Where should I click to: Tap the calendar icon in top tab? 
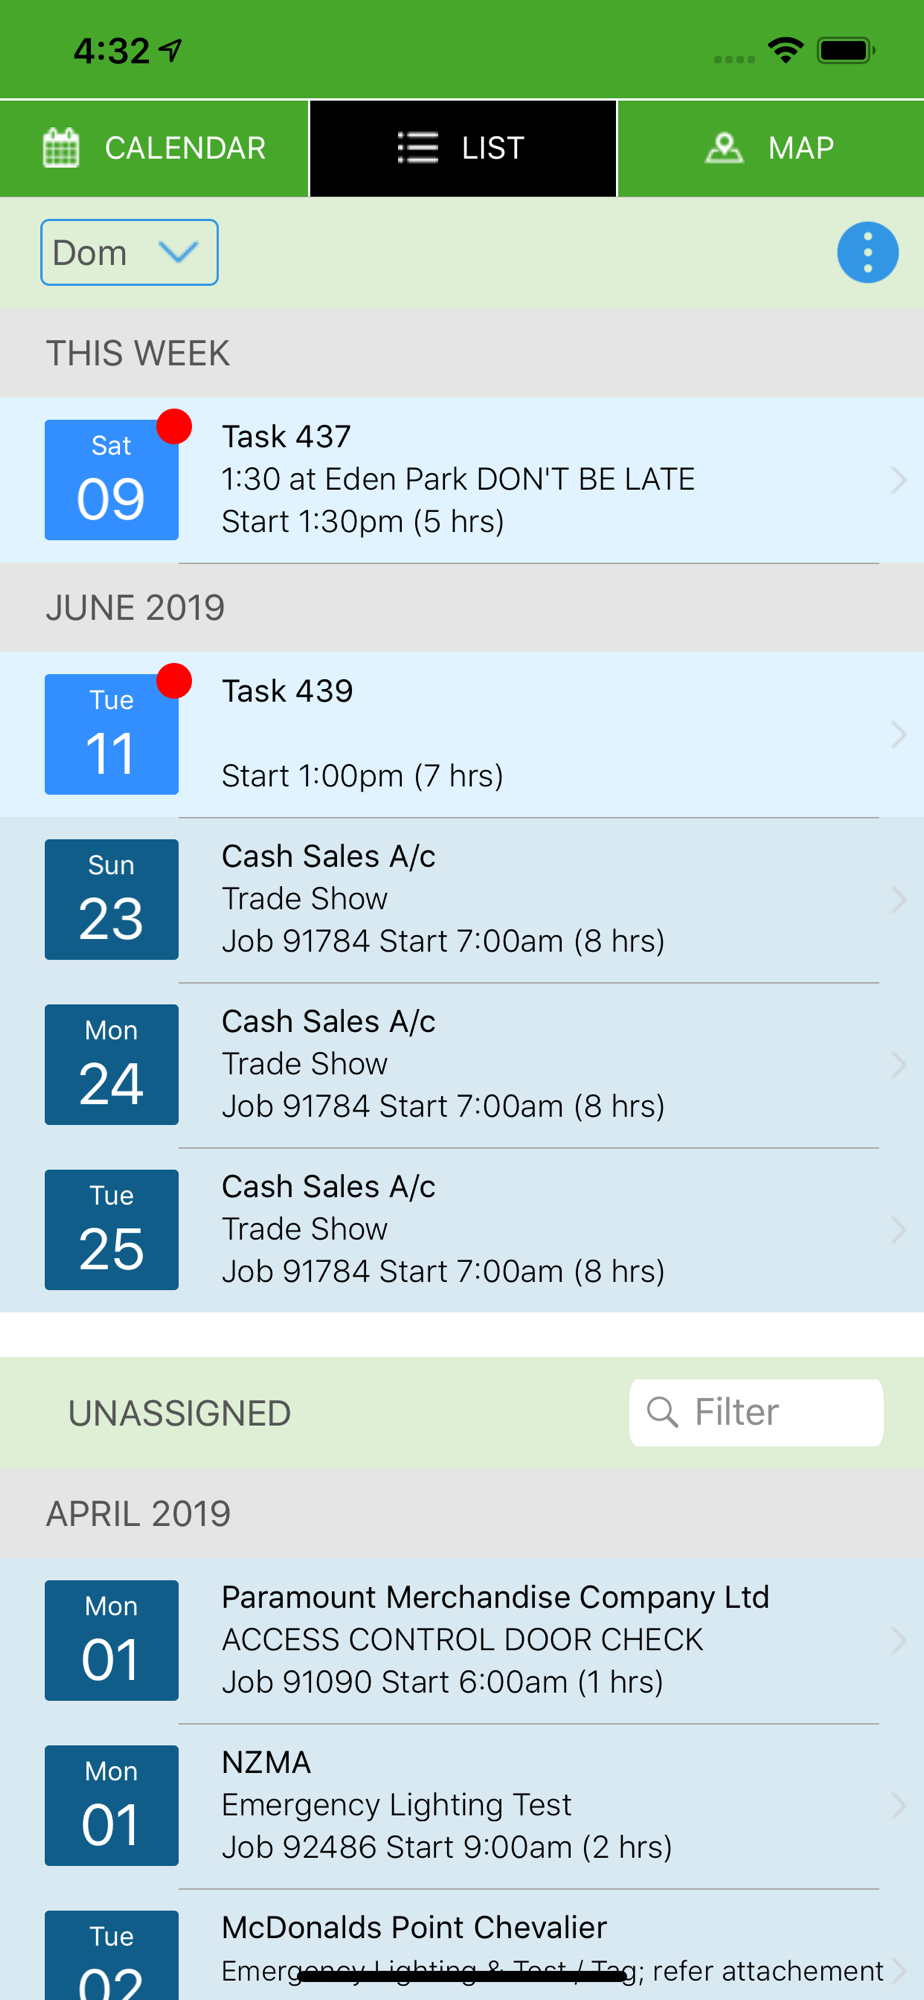pos(61,148)
